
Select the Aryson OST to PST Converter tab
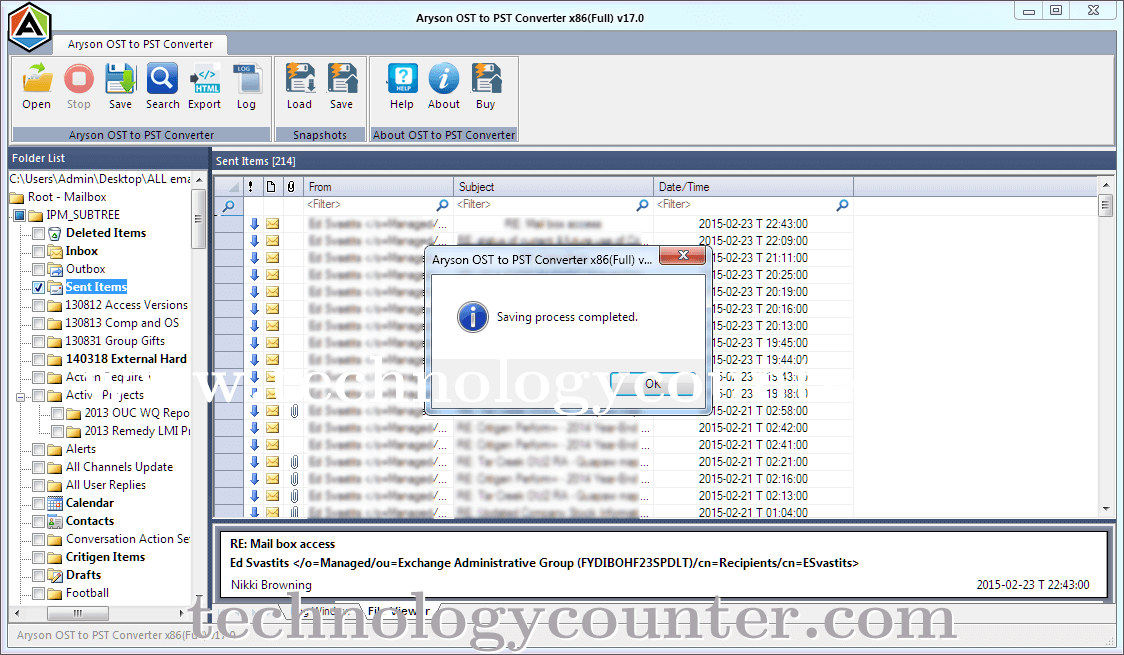[140, 44]
